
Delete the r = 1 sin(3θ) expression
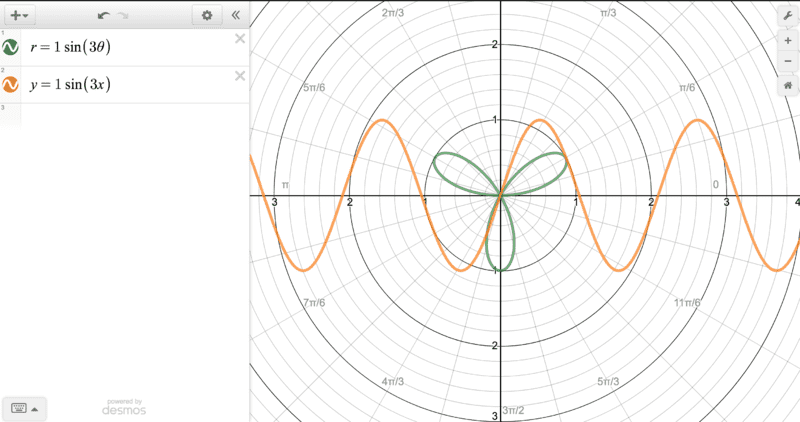pos(240,39)
